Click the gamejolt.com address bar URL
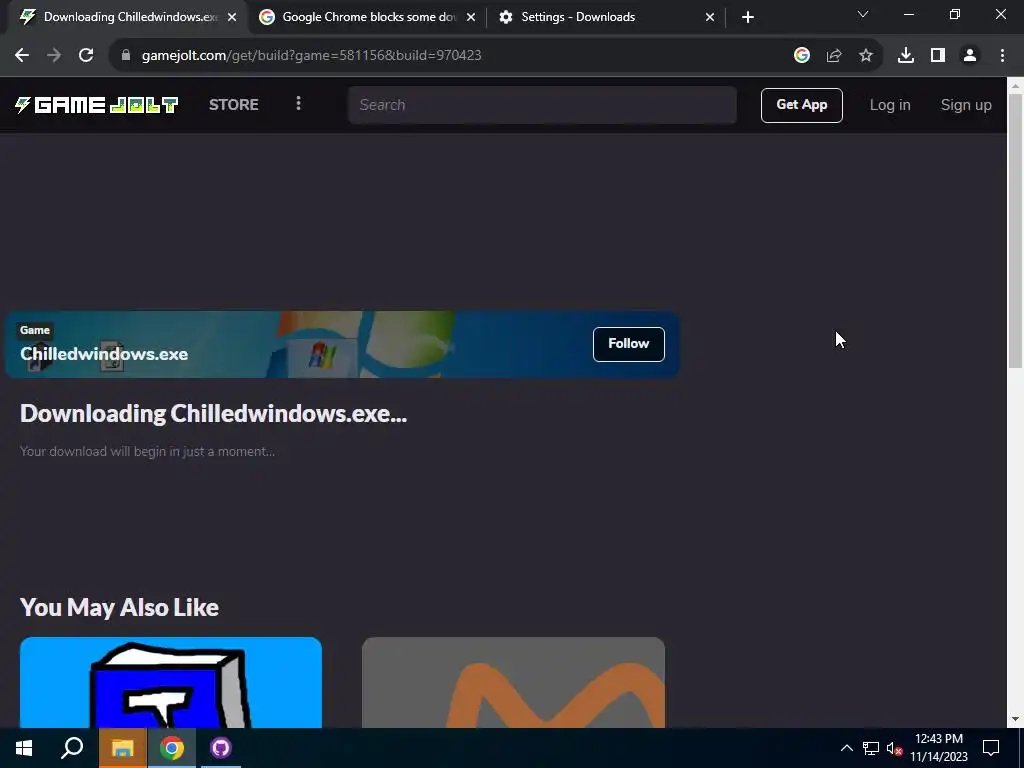Screen dimensions: 1024x768 click(312, 56)
